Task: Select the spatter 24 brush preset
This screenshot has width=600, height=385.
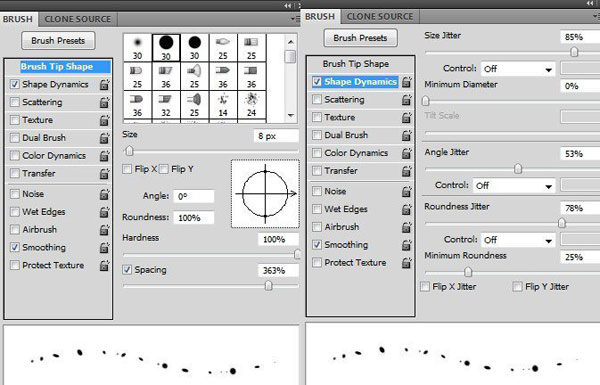Action: click(x=251, y=105)
